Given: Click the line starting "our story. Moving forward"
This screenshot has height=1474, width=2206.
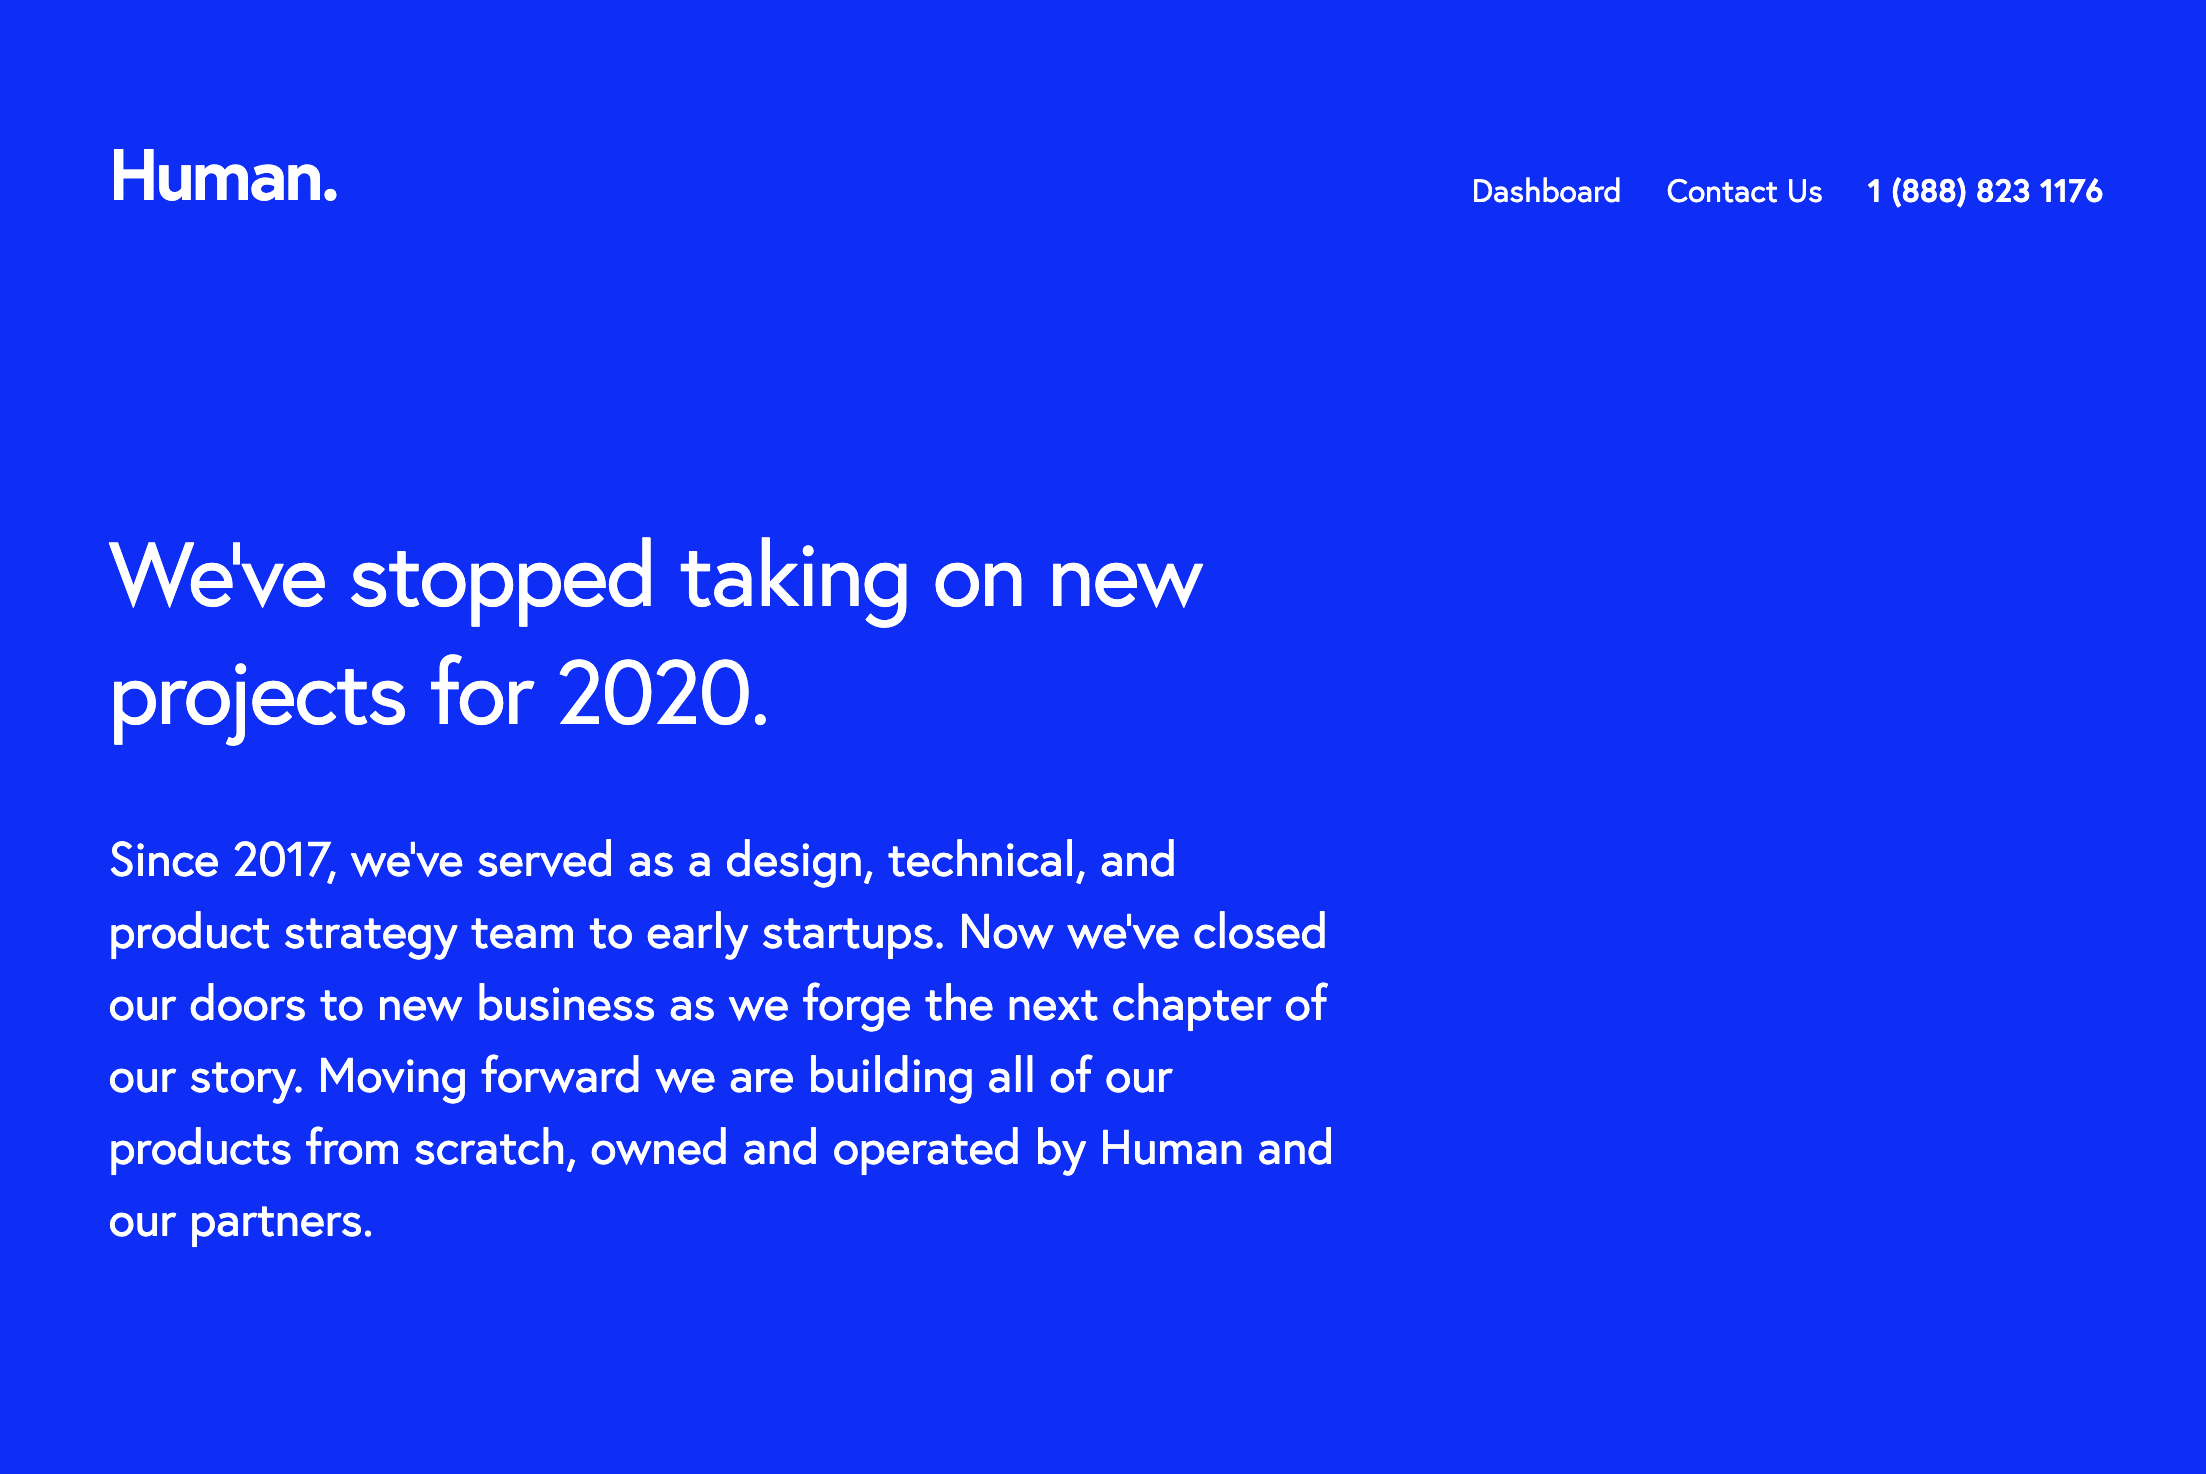Looking at the screenshot, I should (640, 1077).
